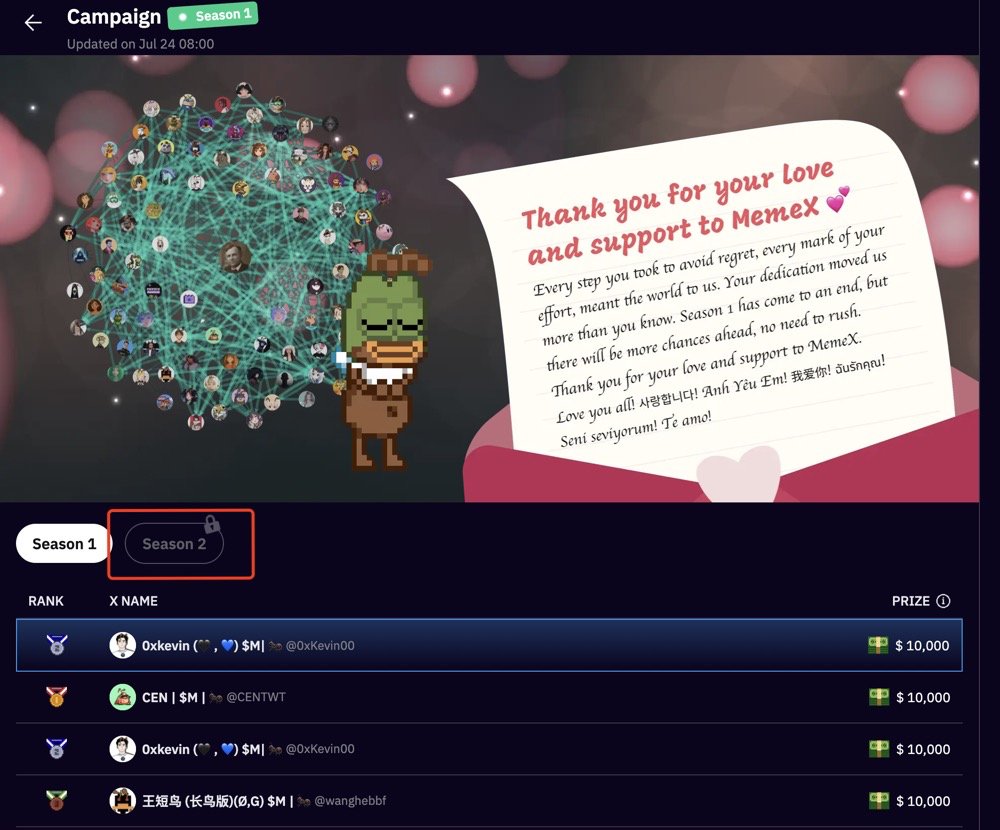The image size is (1000, 830).
Task: Open the @CENTWT handle link
Action: tap(256, 697)
